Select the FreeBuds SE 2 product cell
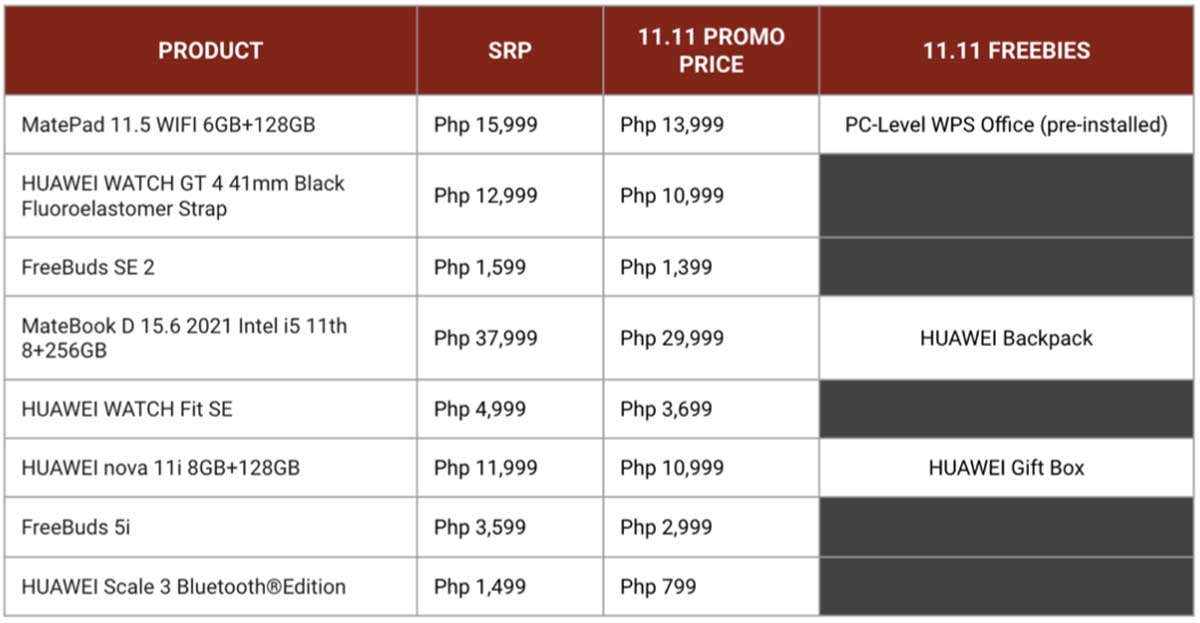Screen dimensions: 1200x623 click(x=210, y=267)
